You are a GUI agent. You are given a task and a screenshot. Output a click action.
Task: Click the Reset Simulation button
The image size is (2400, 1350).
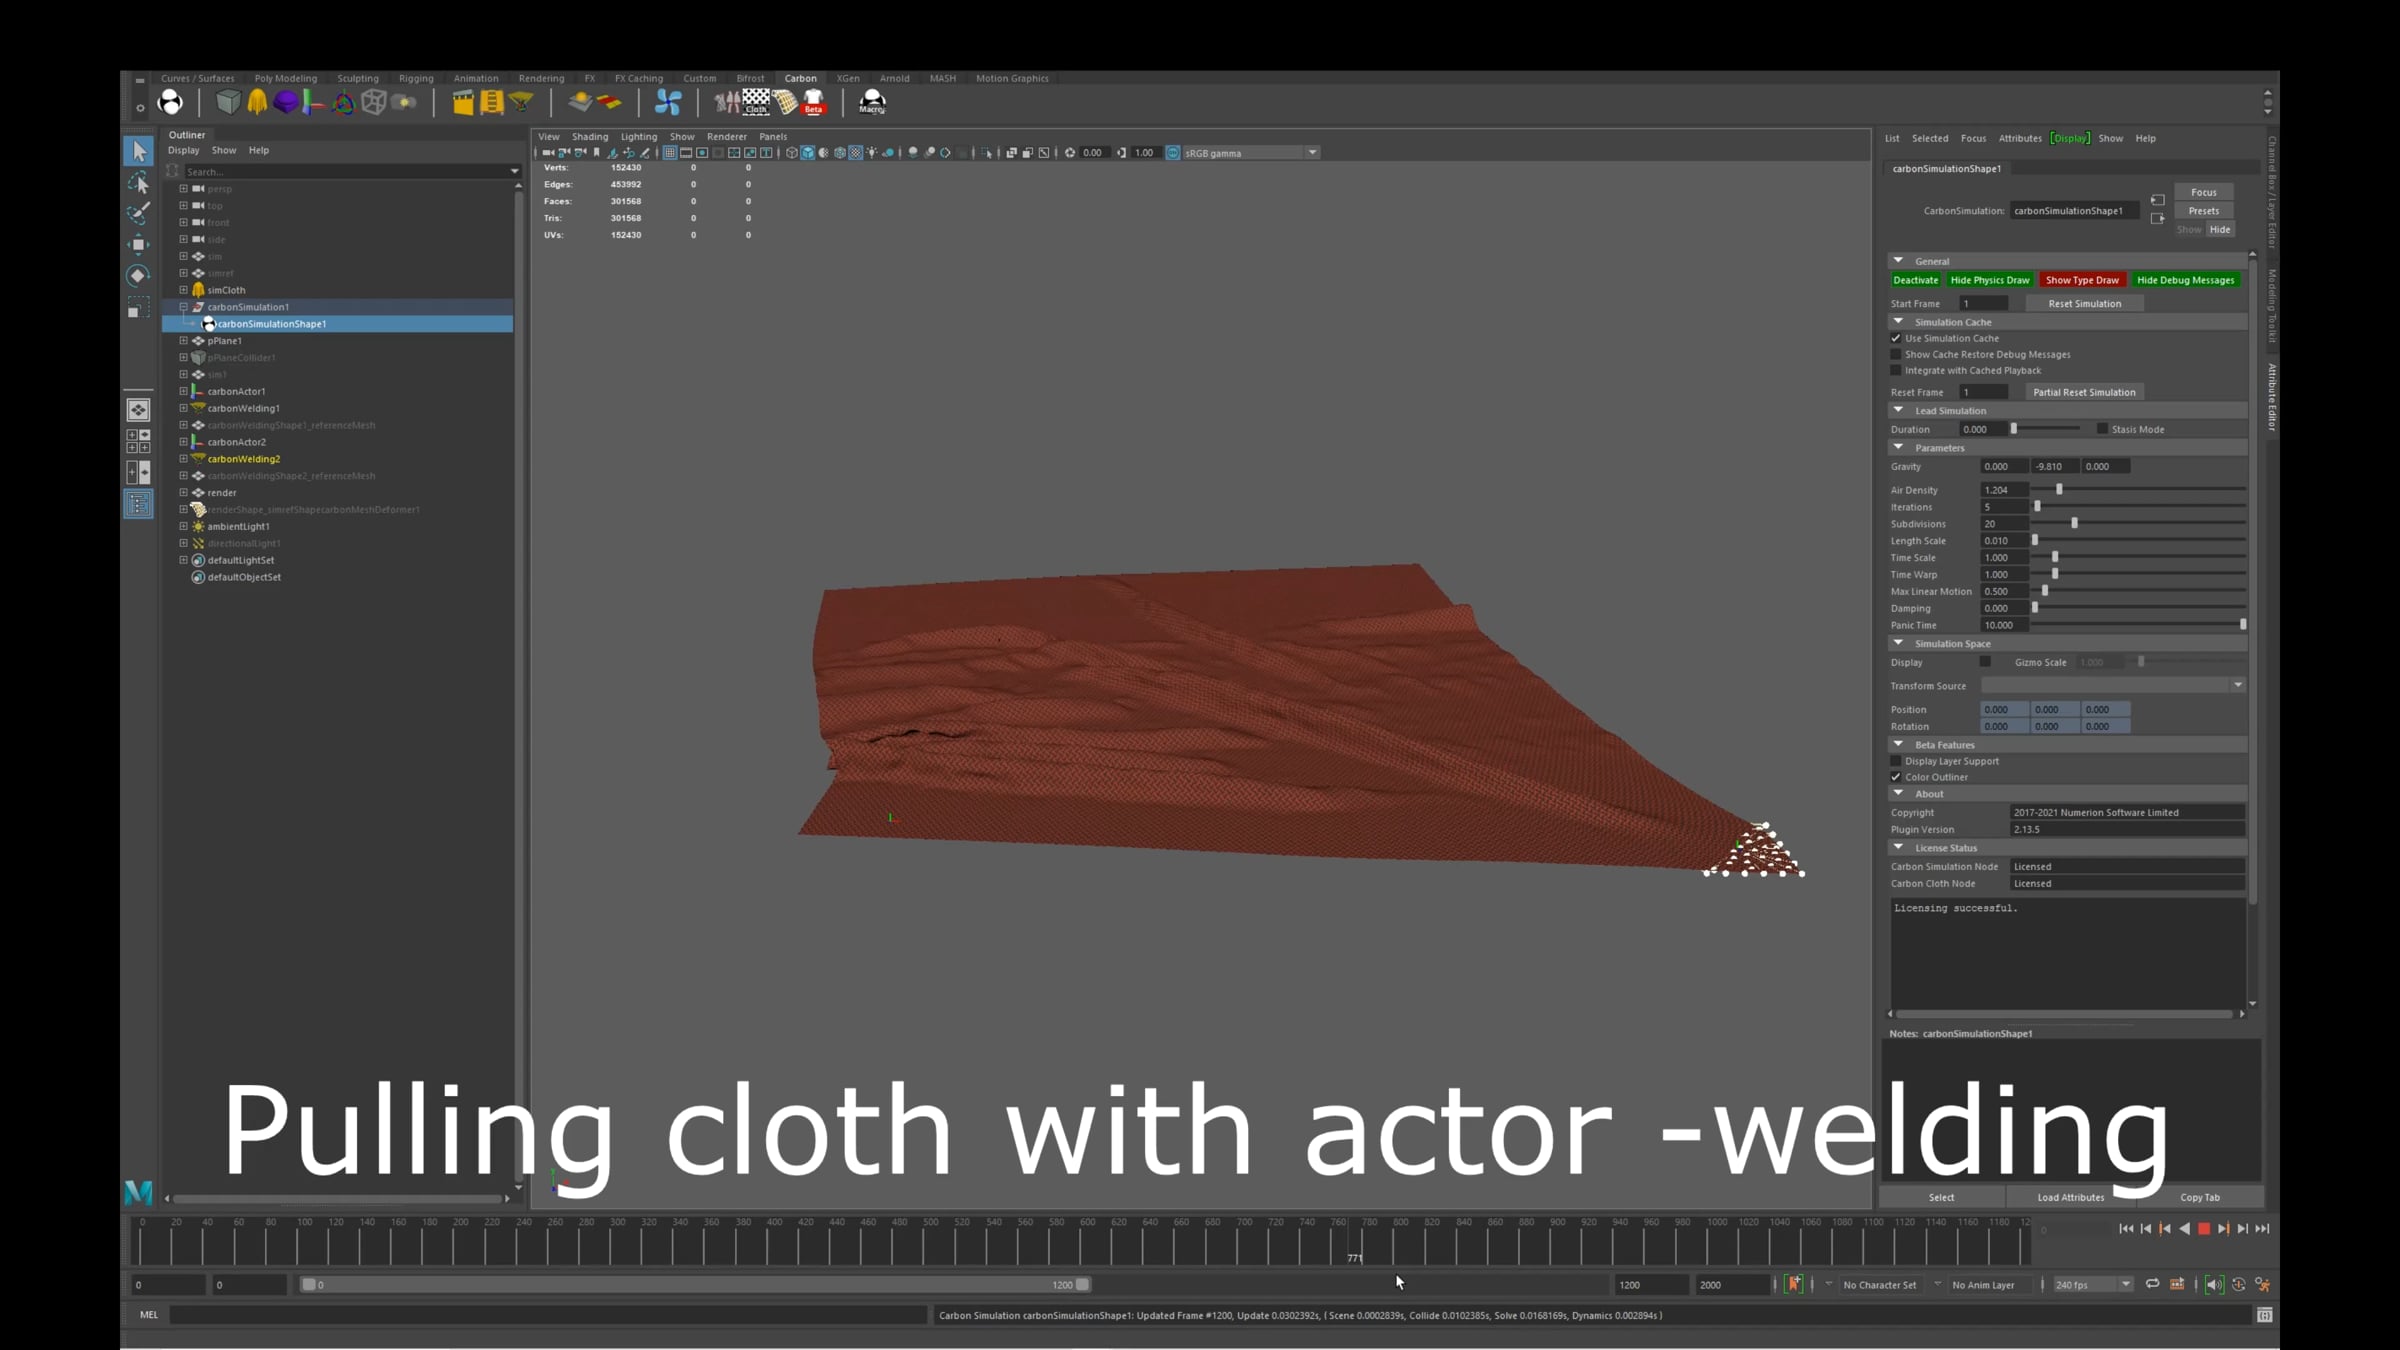tap(2084, 304)
